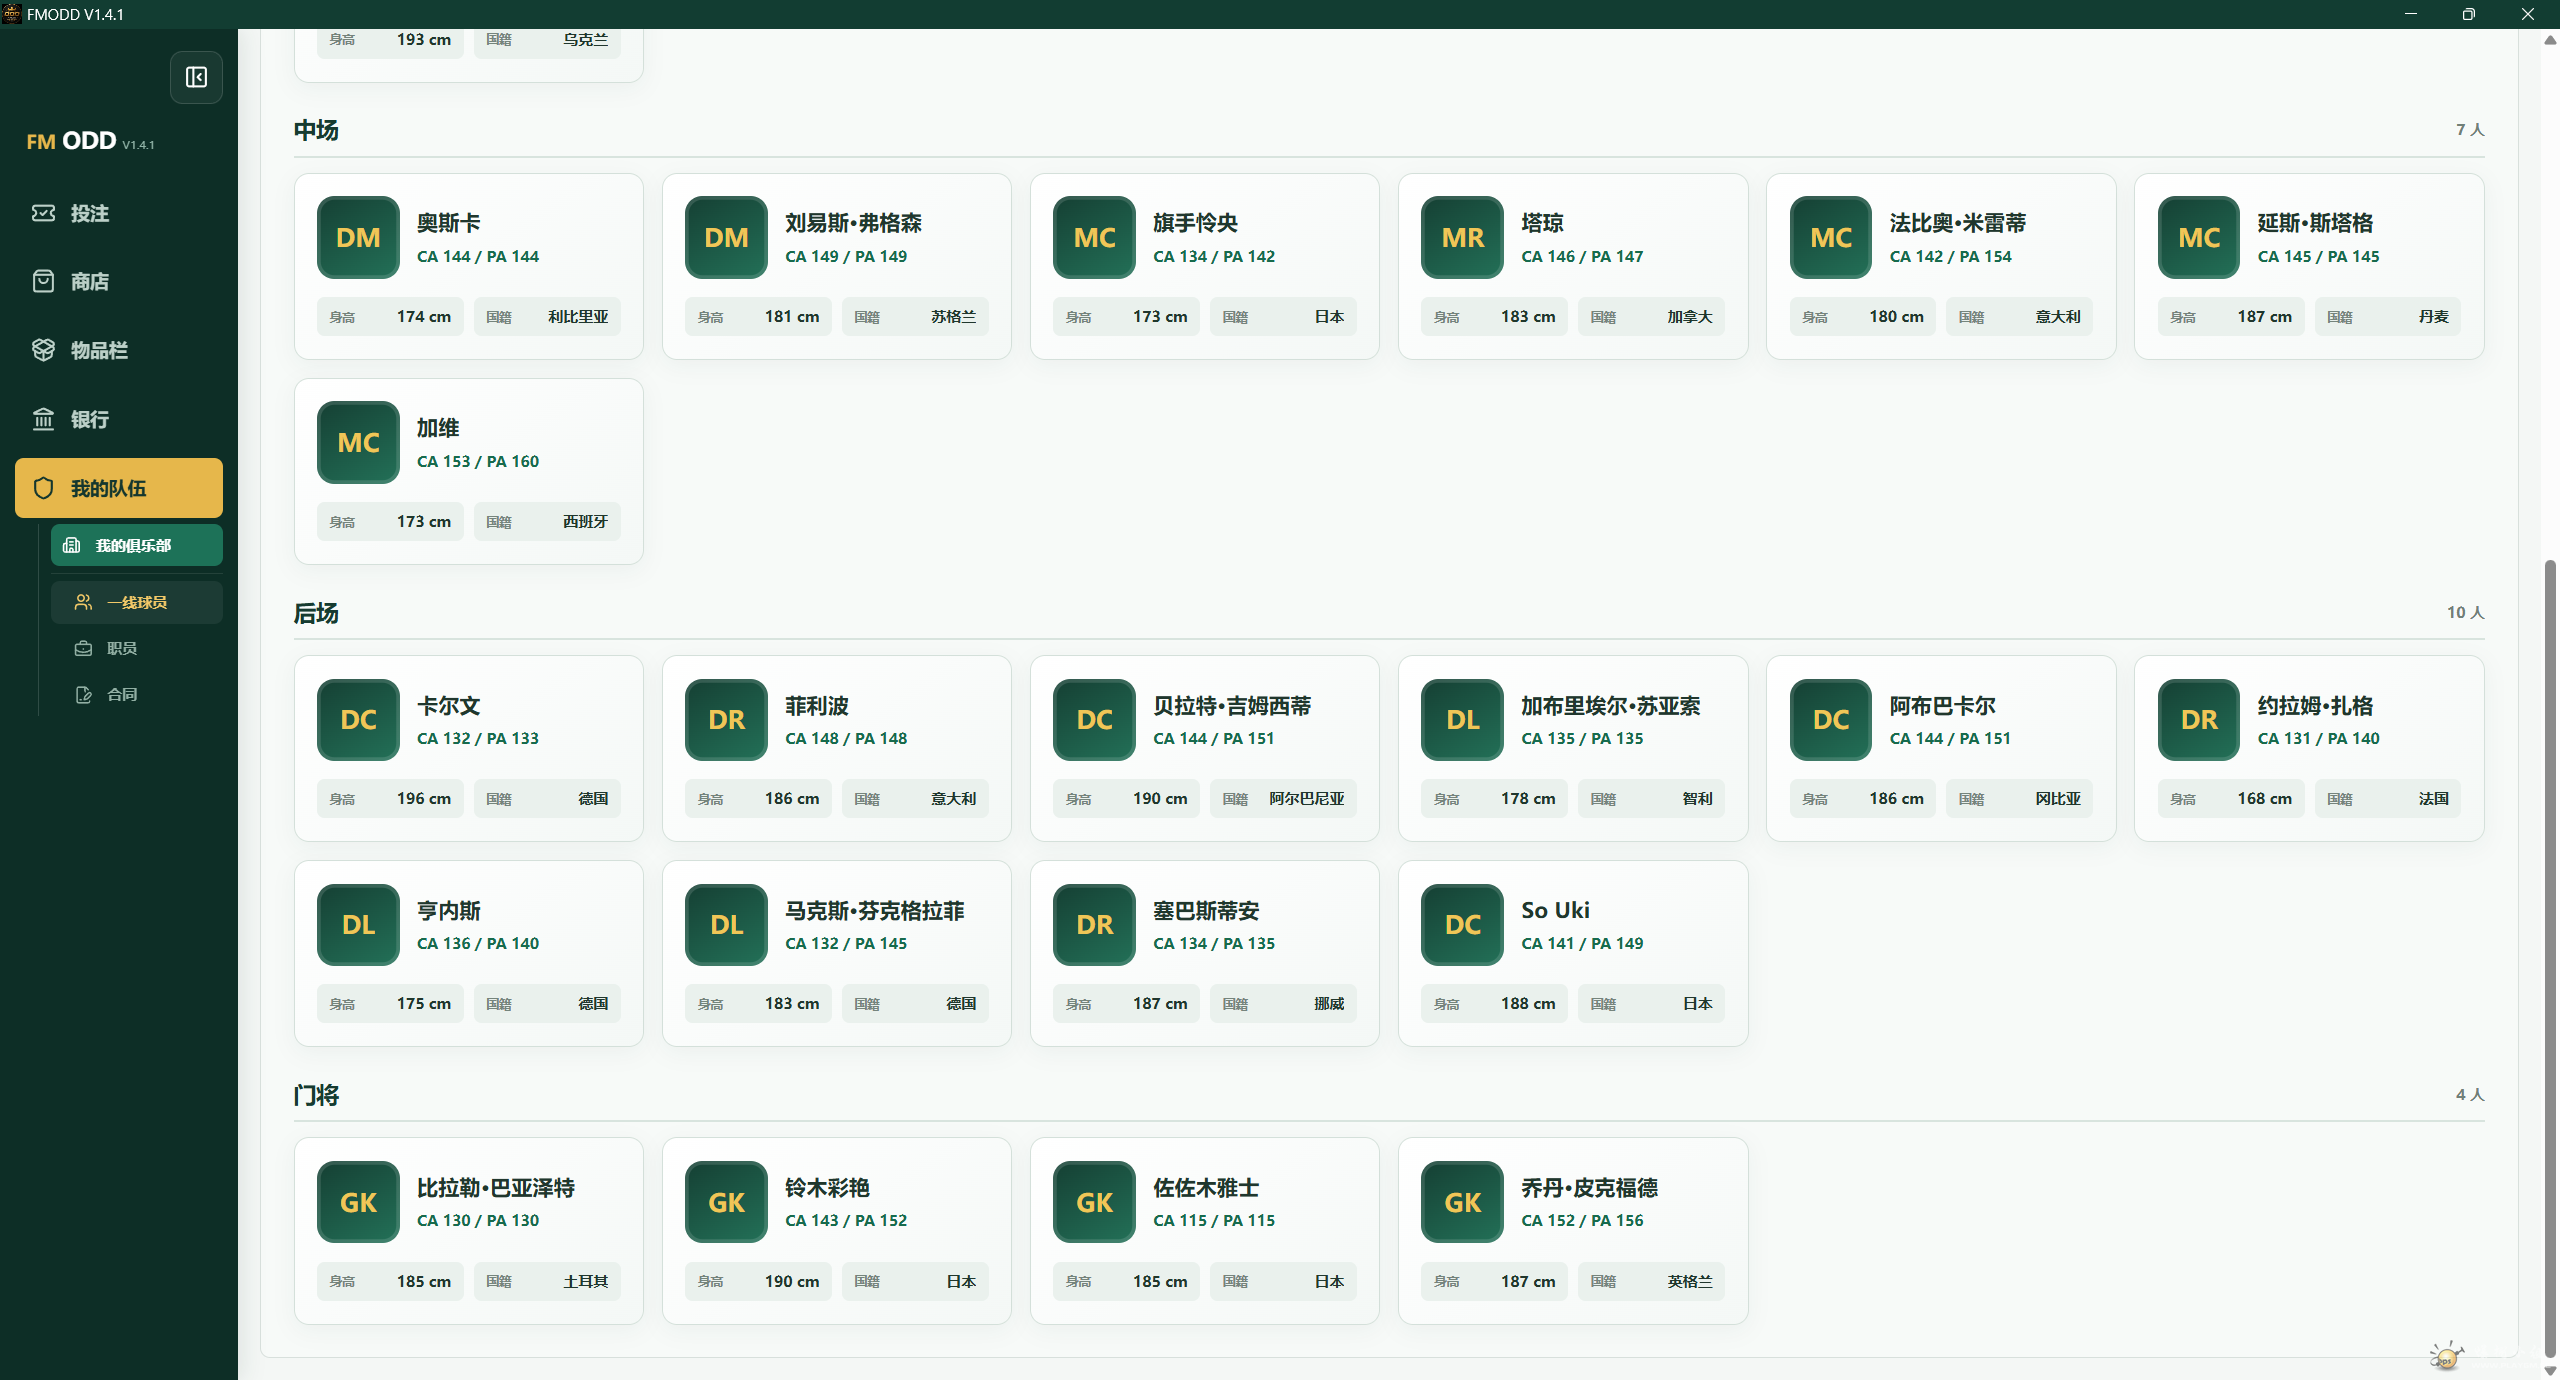The height and width of the screenshot is (1380, 2560).
Task: Click the 10 人 count in 后场 header
Action: point(2465,612)
